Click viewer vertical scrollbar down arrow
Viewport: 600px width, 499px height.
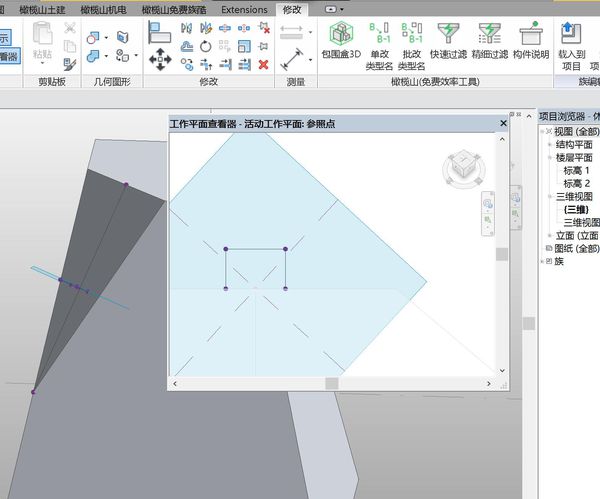tap(502, 370)
